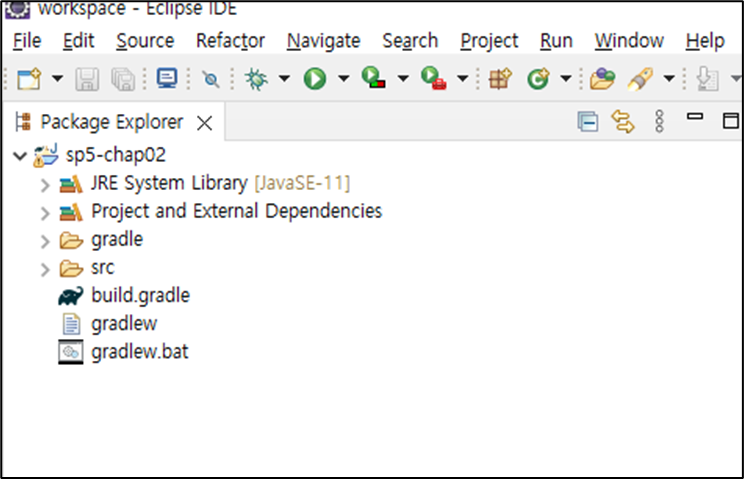Select the gradlew file
The image size is (744, 479).
click(x=124, y=324)
